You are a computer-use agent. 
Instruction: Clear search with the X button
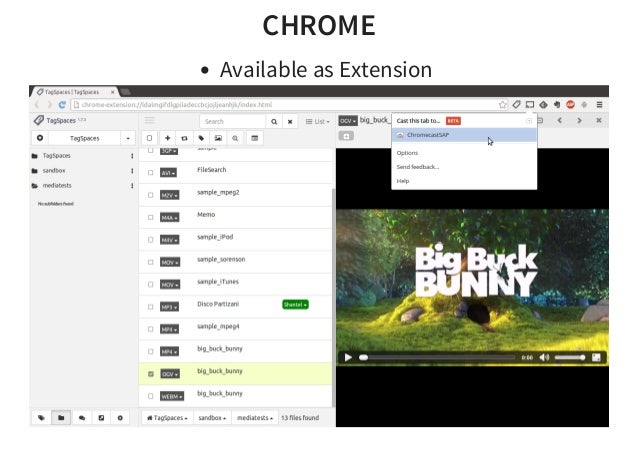(x=290, y=122)
